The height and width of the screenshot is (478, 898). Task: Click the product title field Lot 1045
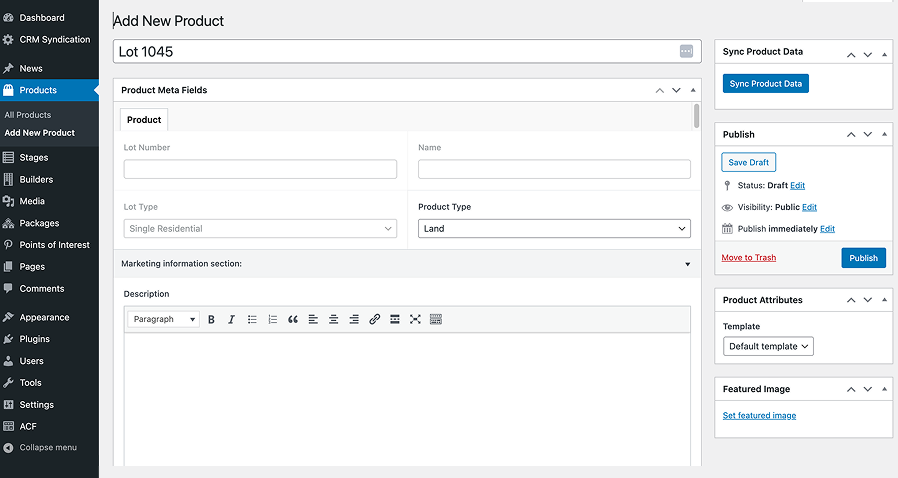click(407, 52)
